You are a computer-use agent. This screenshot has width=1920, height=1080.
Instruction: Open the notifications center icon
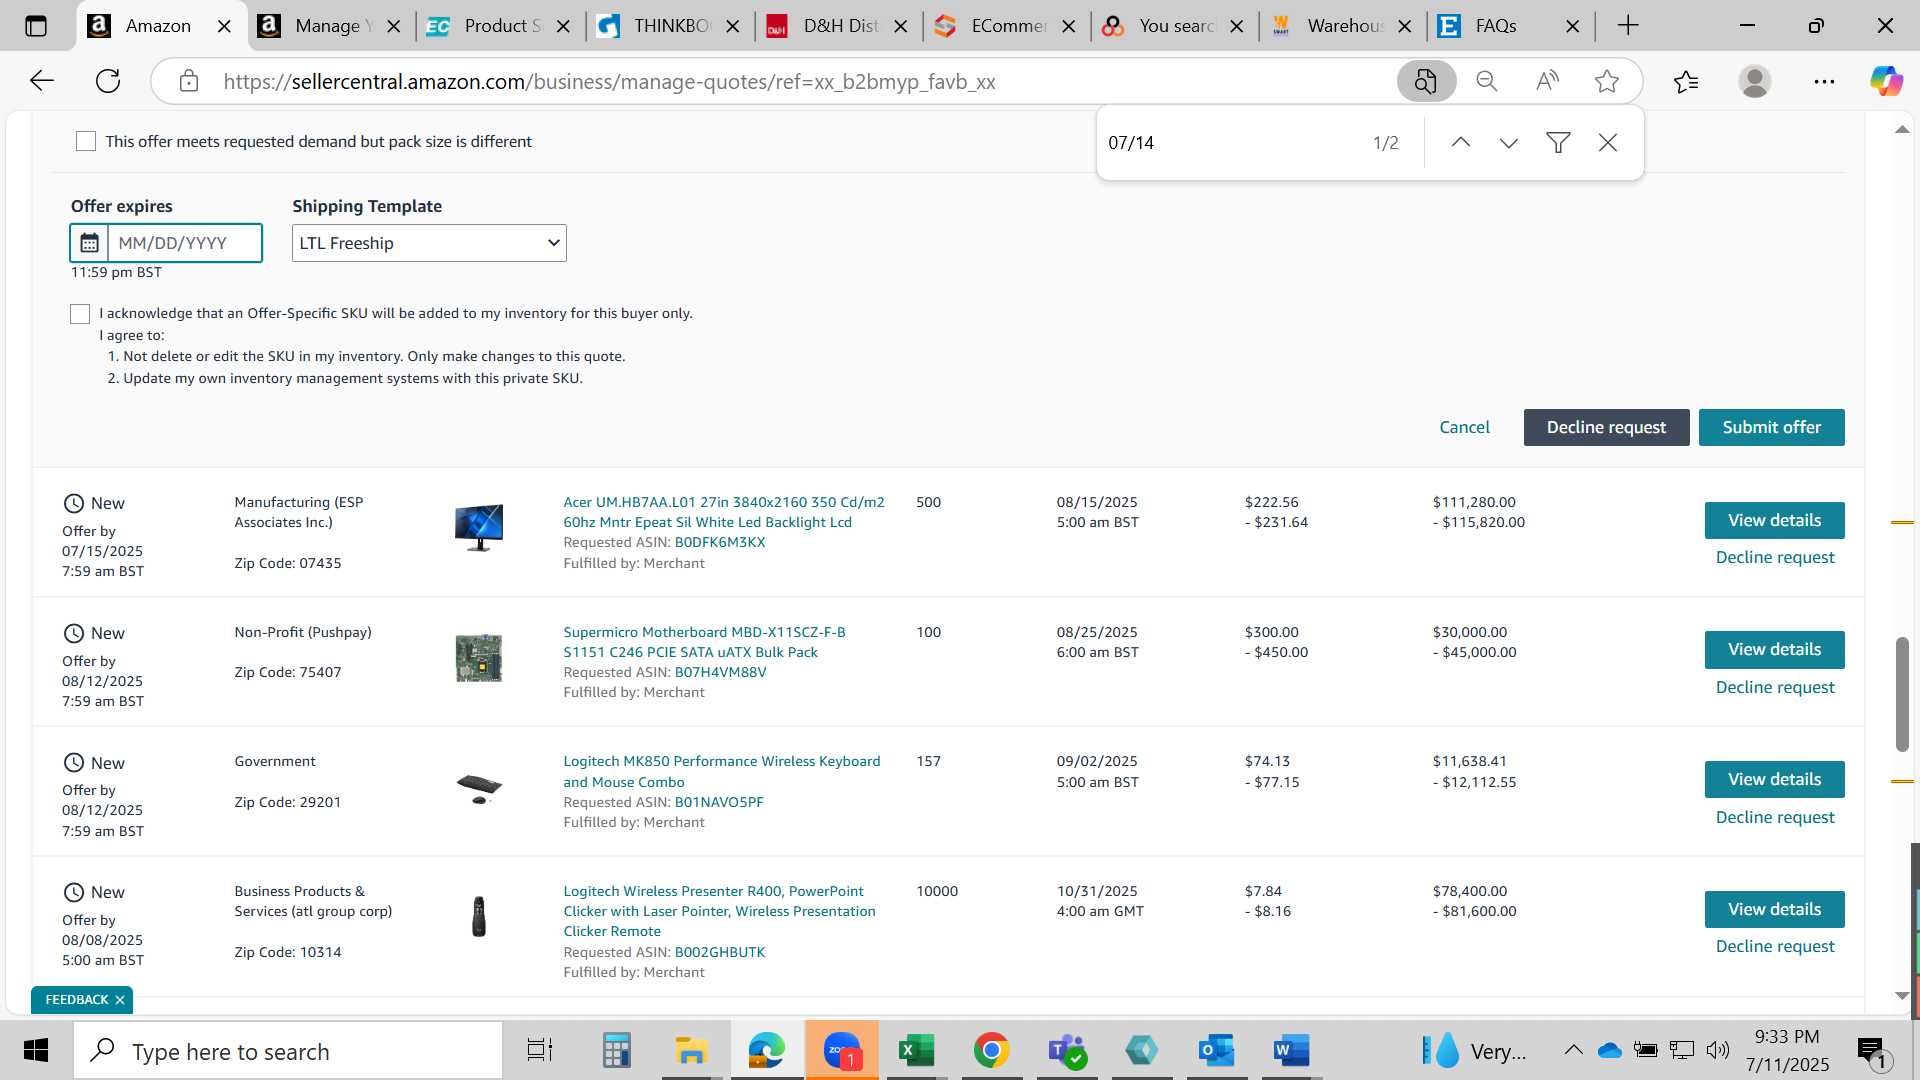pos(1871,1052)
